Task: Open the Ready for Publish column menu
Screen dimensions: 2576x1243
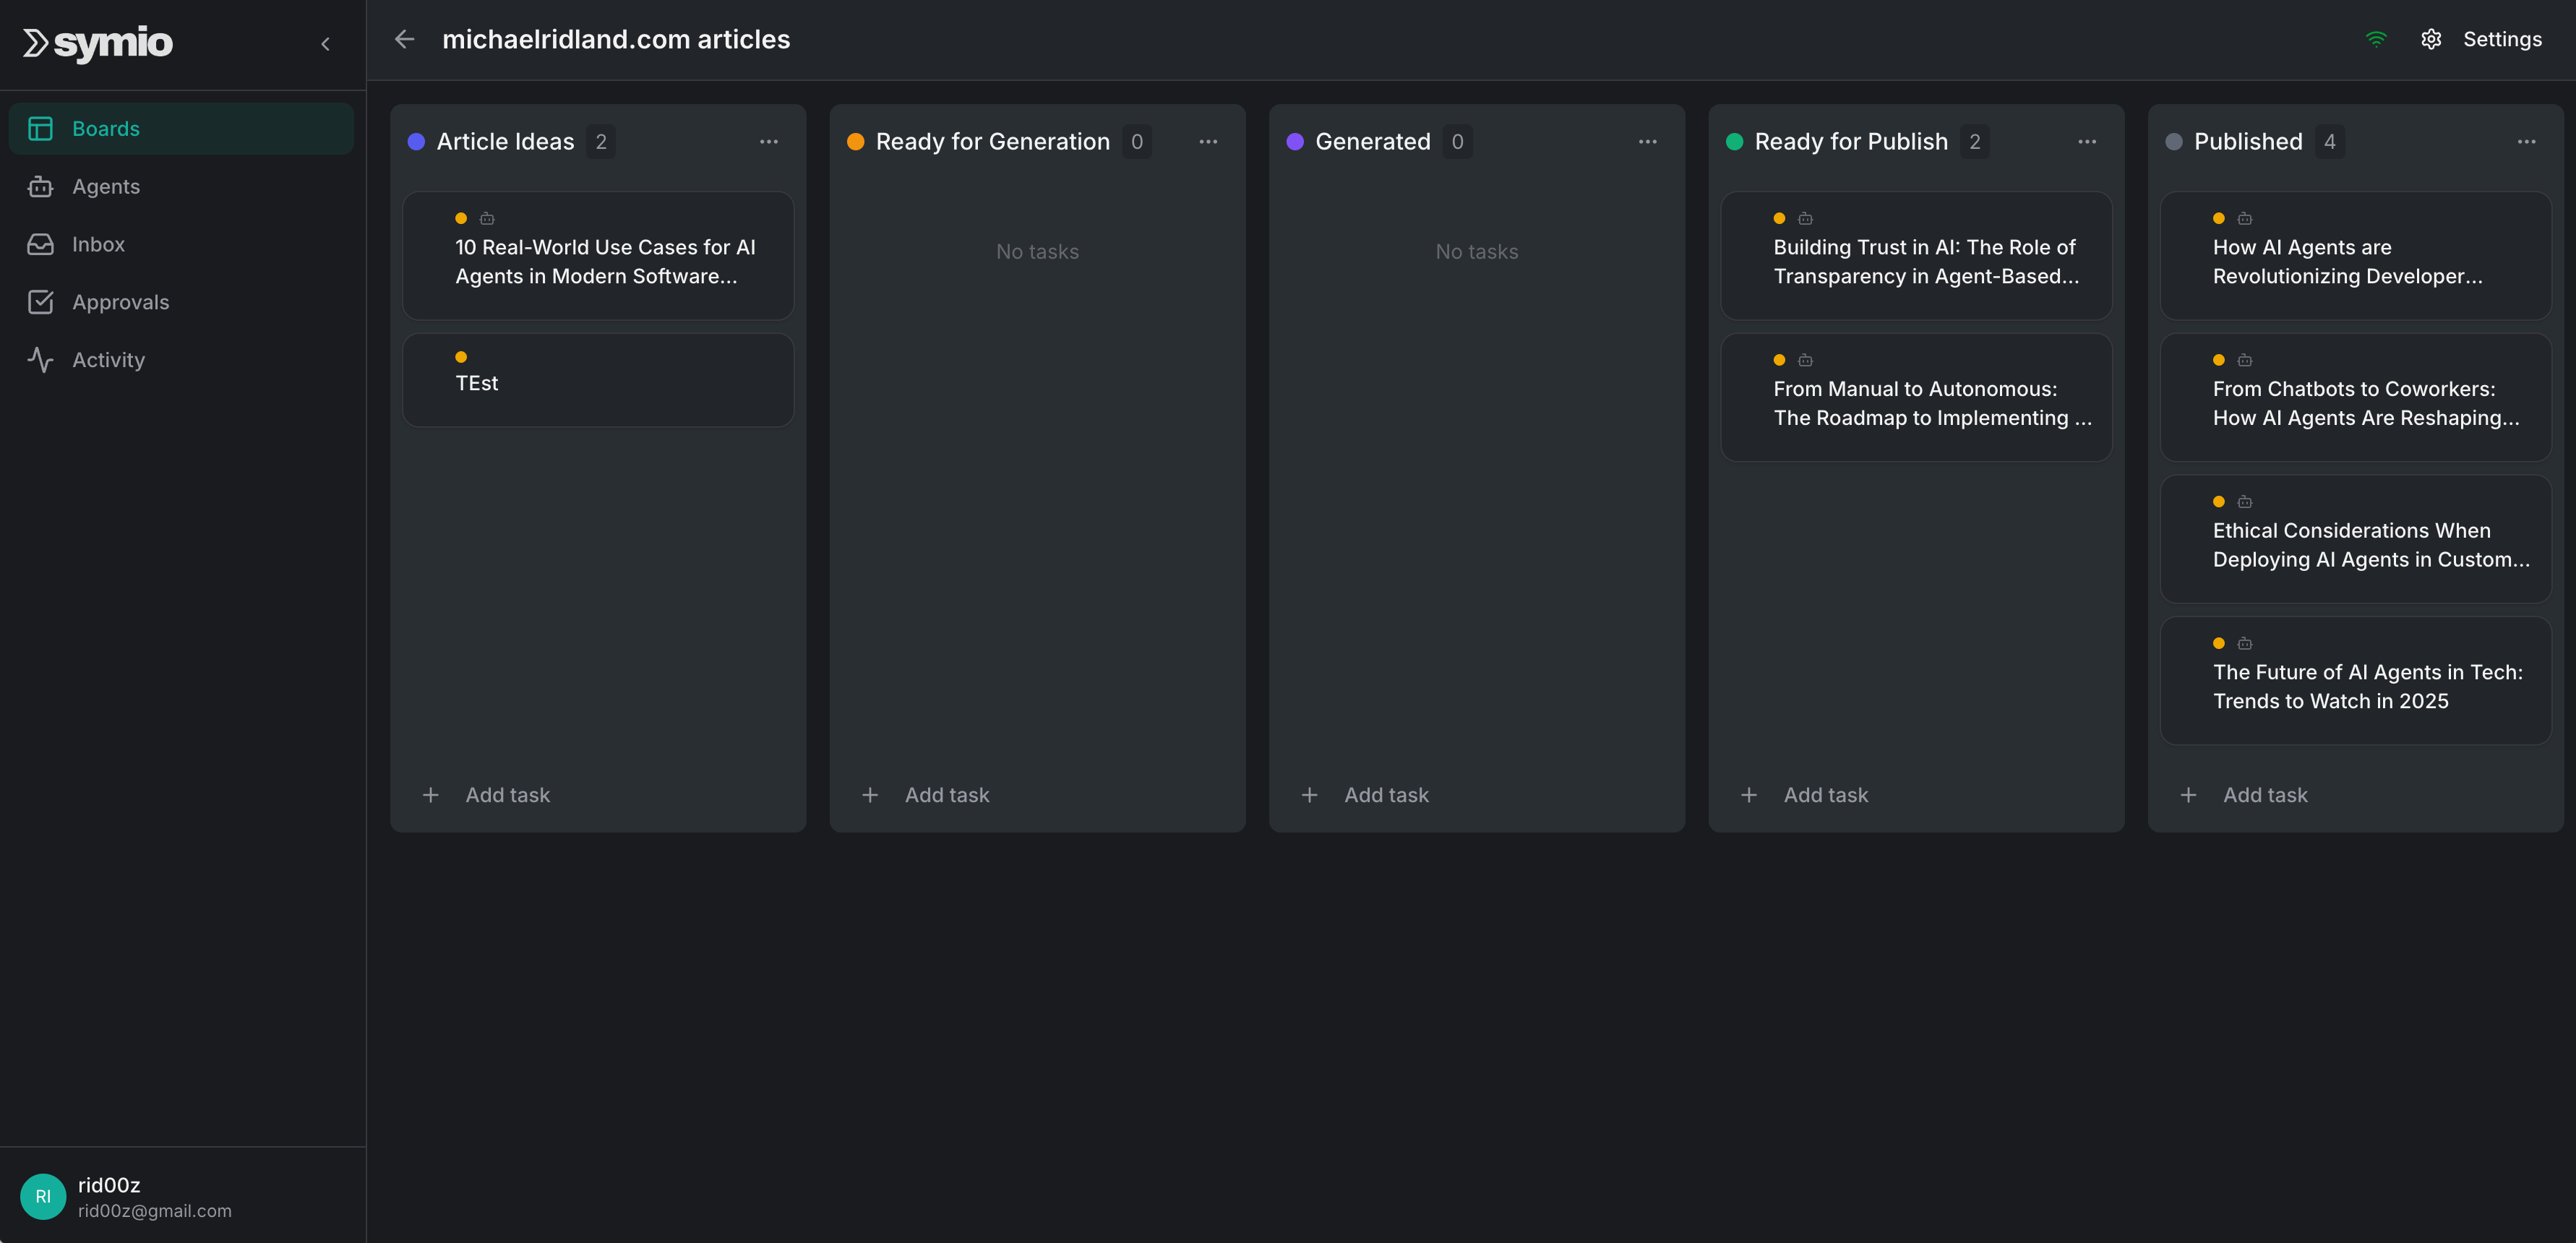Action: tap(2087, 141)
